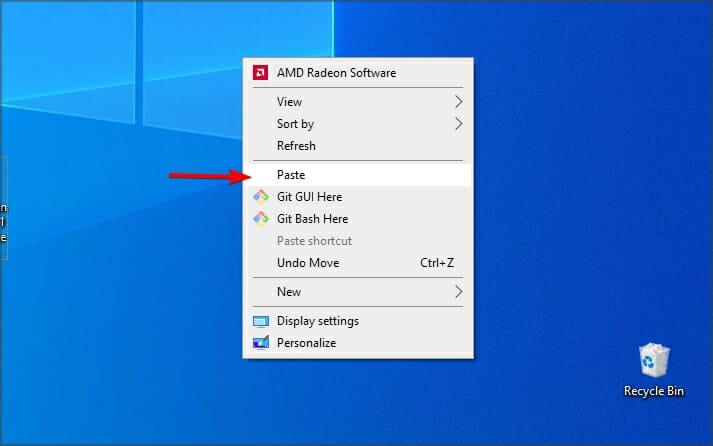Select the Recycle Bin desktop icon

[654, 370]
